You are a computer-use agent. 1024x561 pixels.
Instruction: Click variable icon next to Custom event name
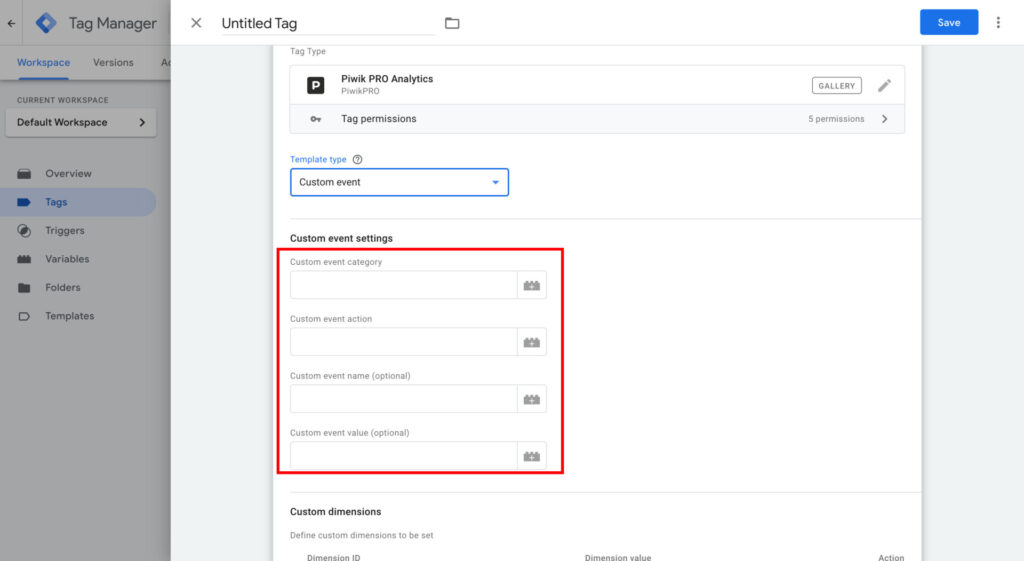[532, 399]
